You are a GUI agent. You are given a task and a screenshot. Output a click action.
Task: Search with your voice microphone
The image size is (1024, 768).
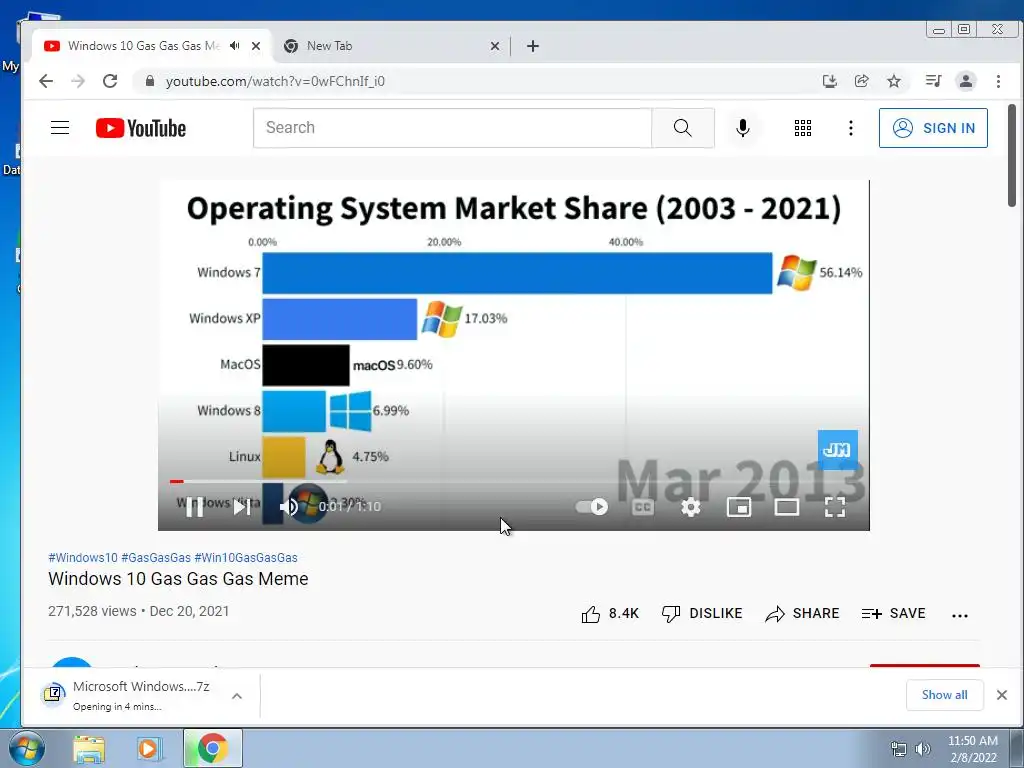coord(743,128)
